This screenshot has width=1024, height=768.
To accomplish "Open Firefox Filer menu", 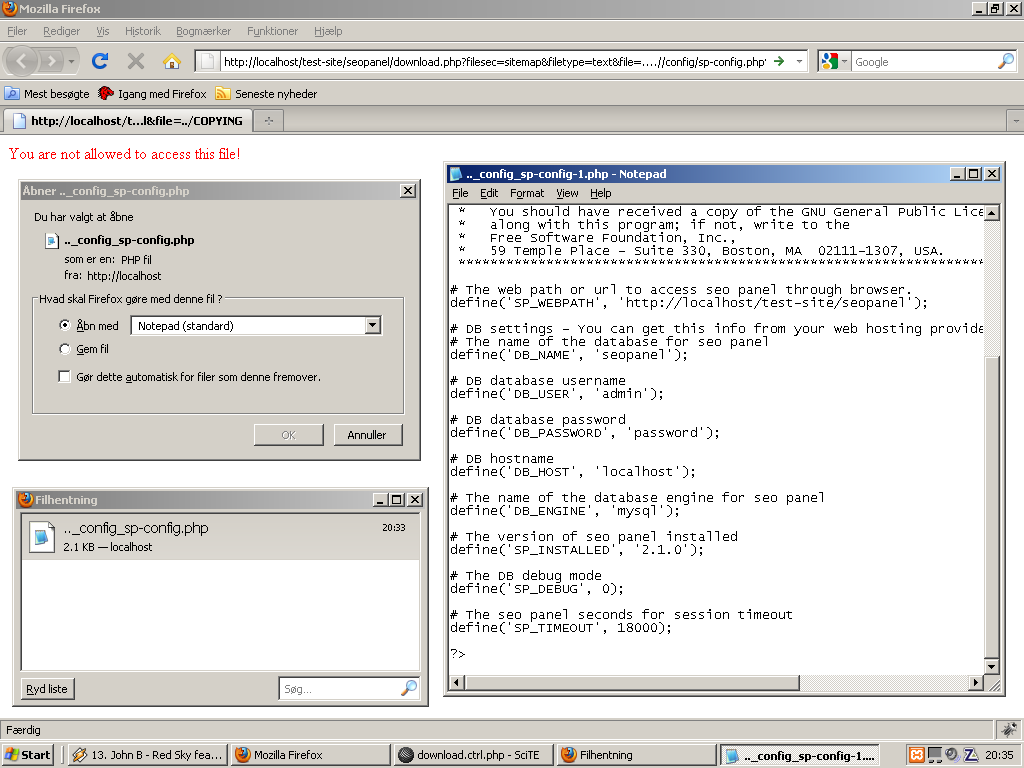I will point(17,31).
